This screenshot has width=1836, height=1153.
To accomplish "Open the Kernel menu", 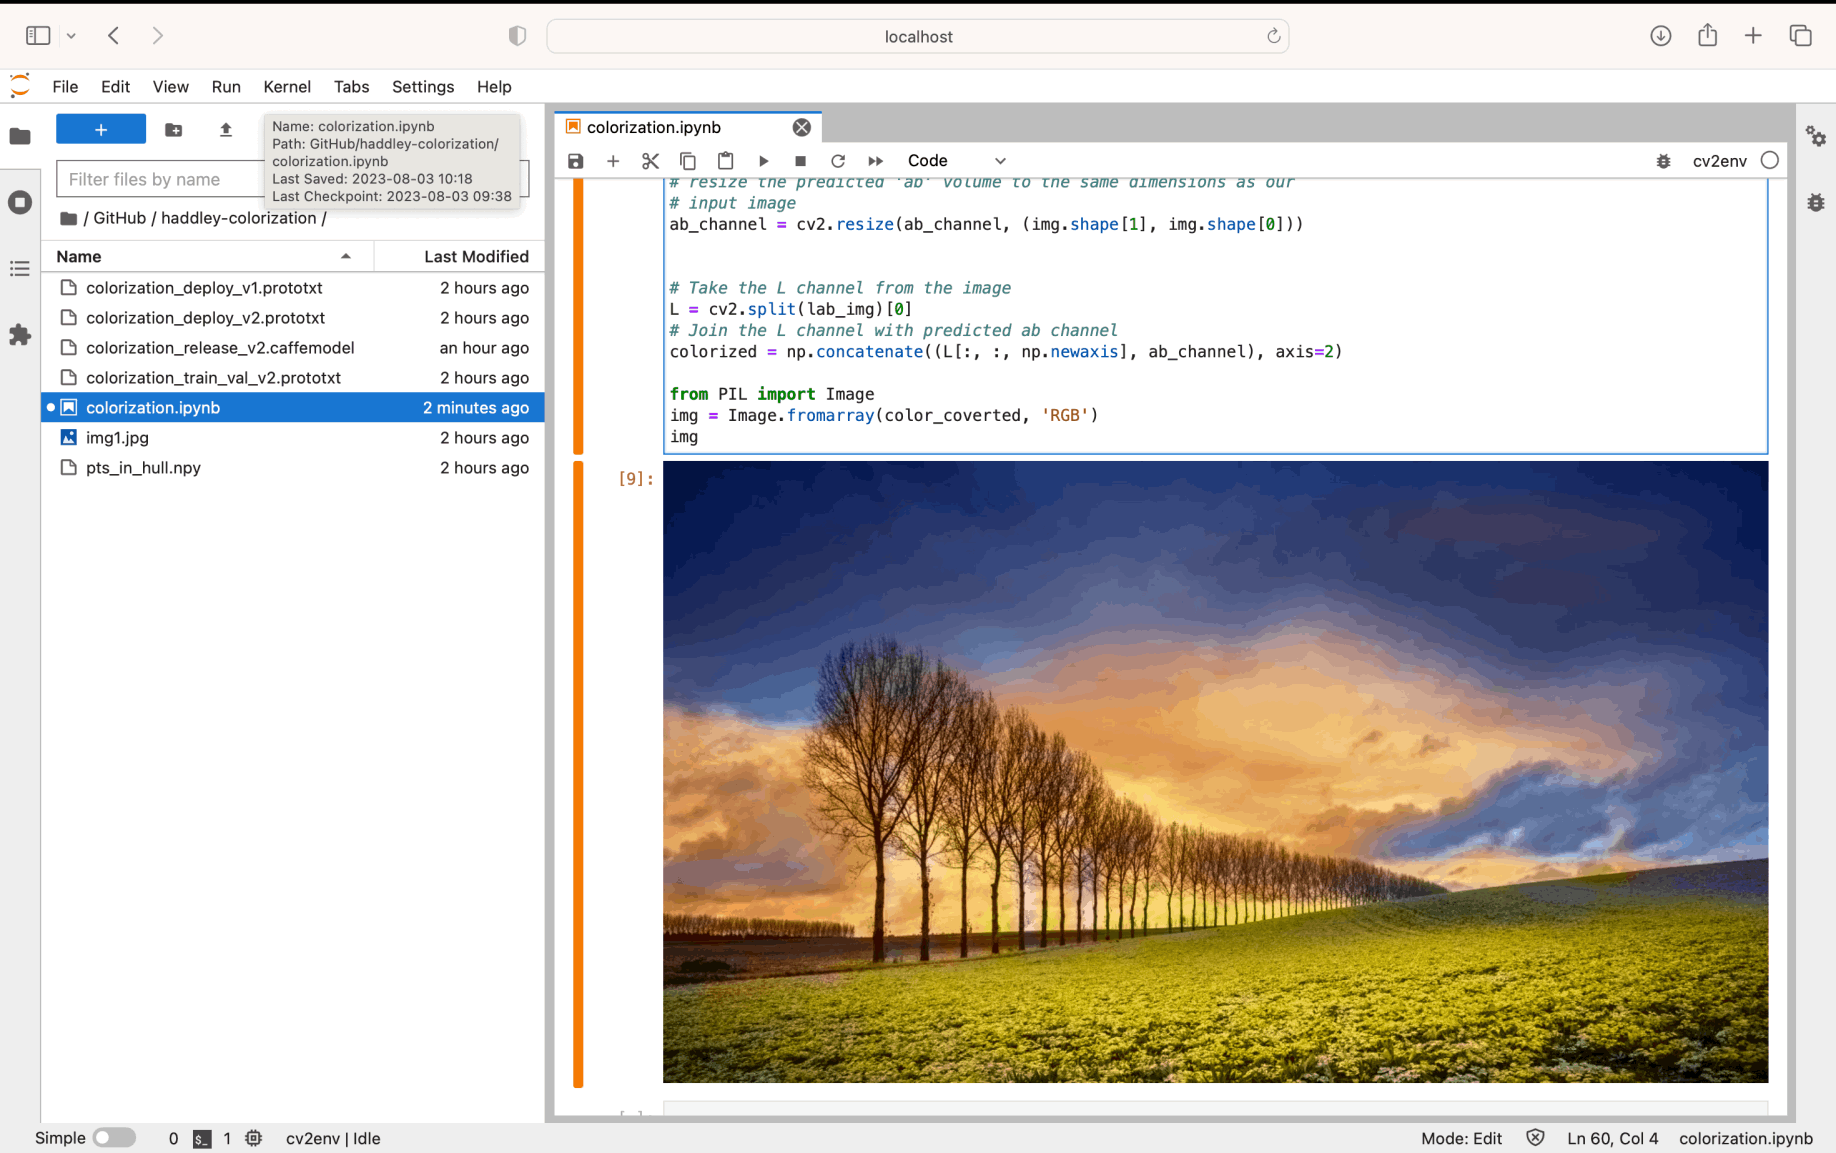I will tap(286, 87).
